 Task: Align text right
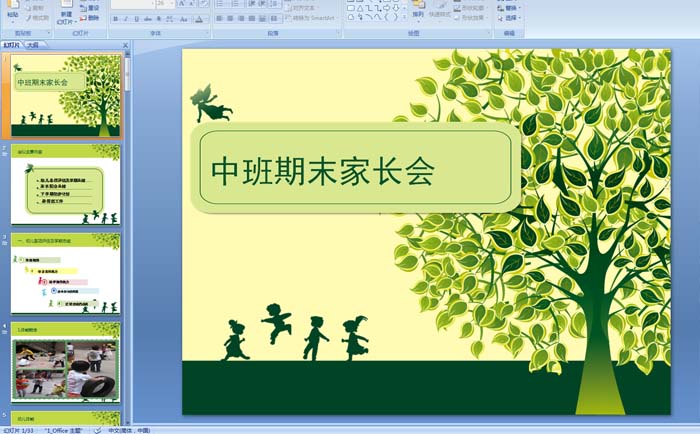click(241, 18)
